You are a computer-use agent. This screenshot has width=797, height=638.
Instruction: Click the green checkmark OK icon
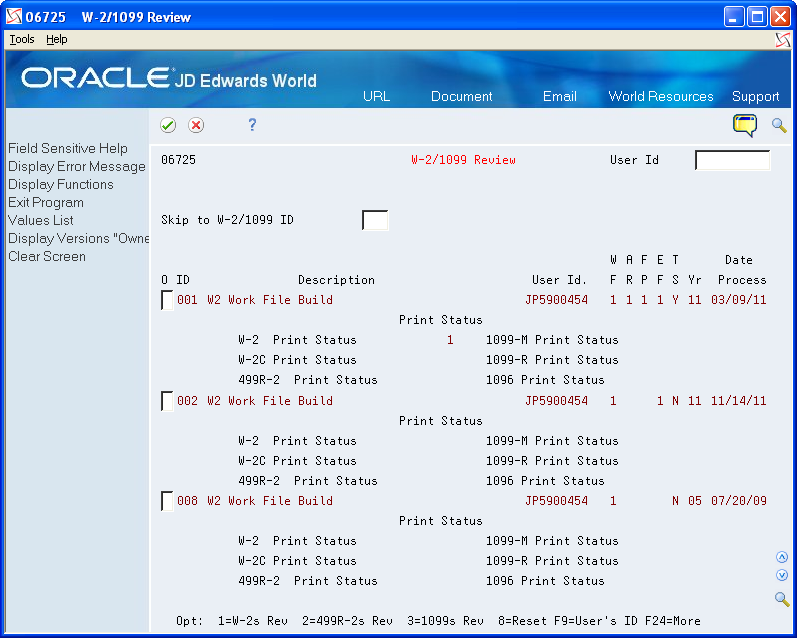click(x=168, y=125)
